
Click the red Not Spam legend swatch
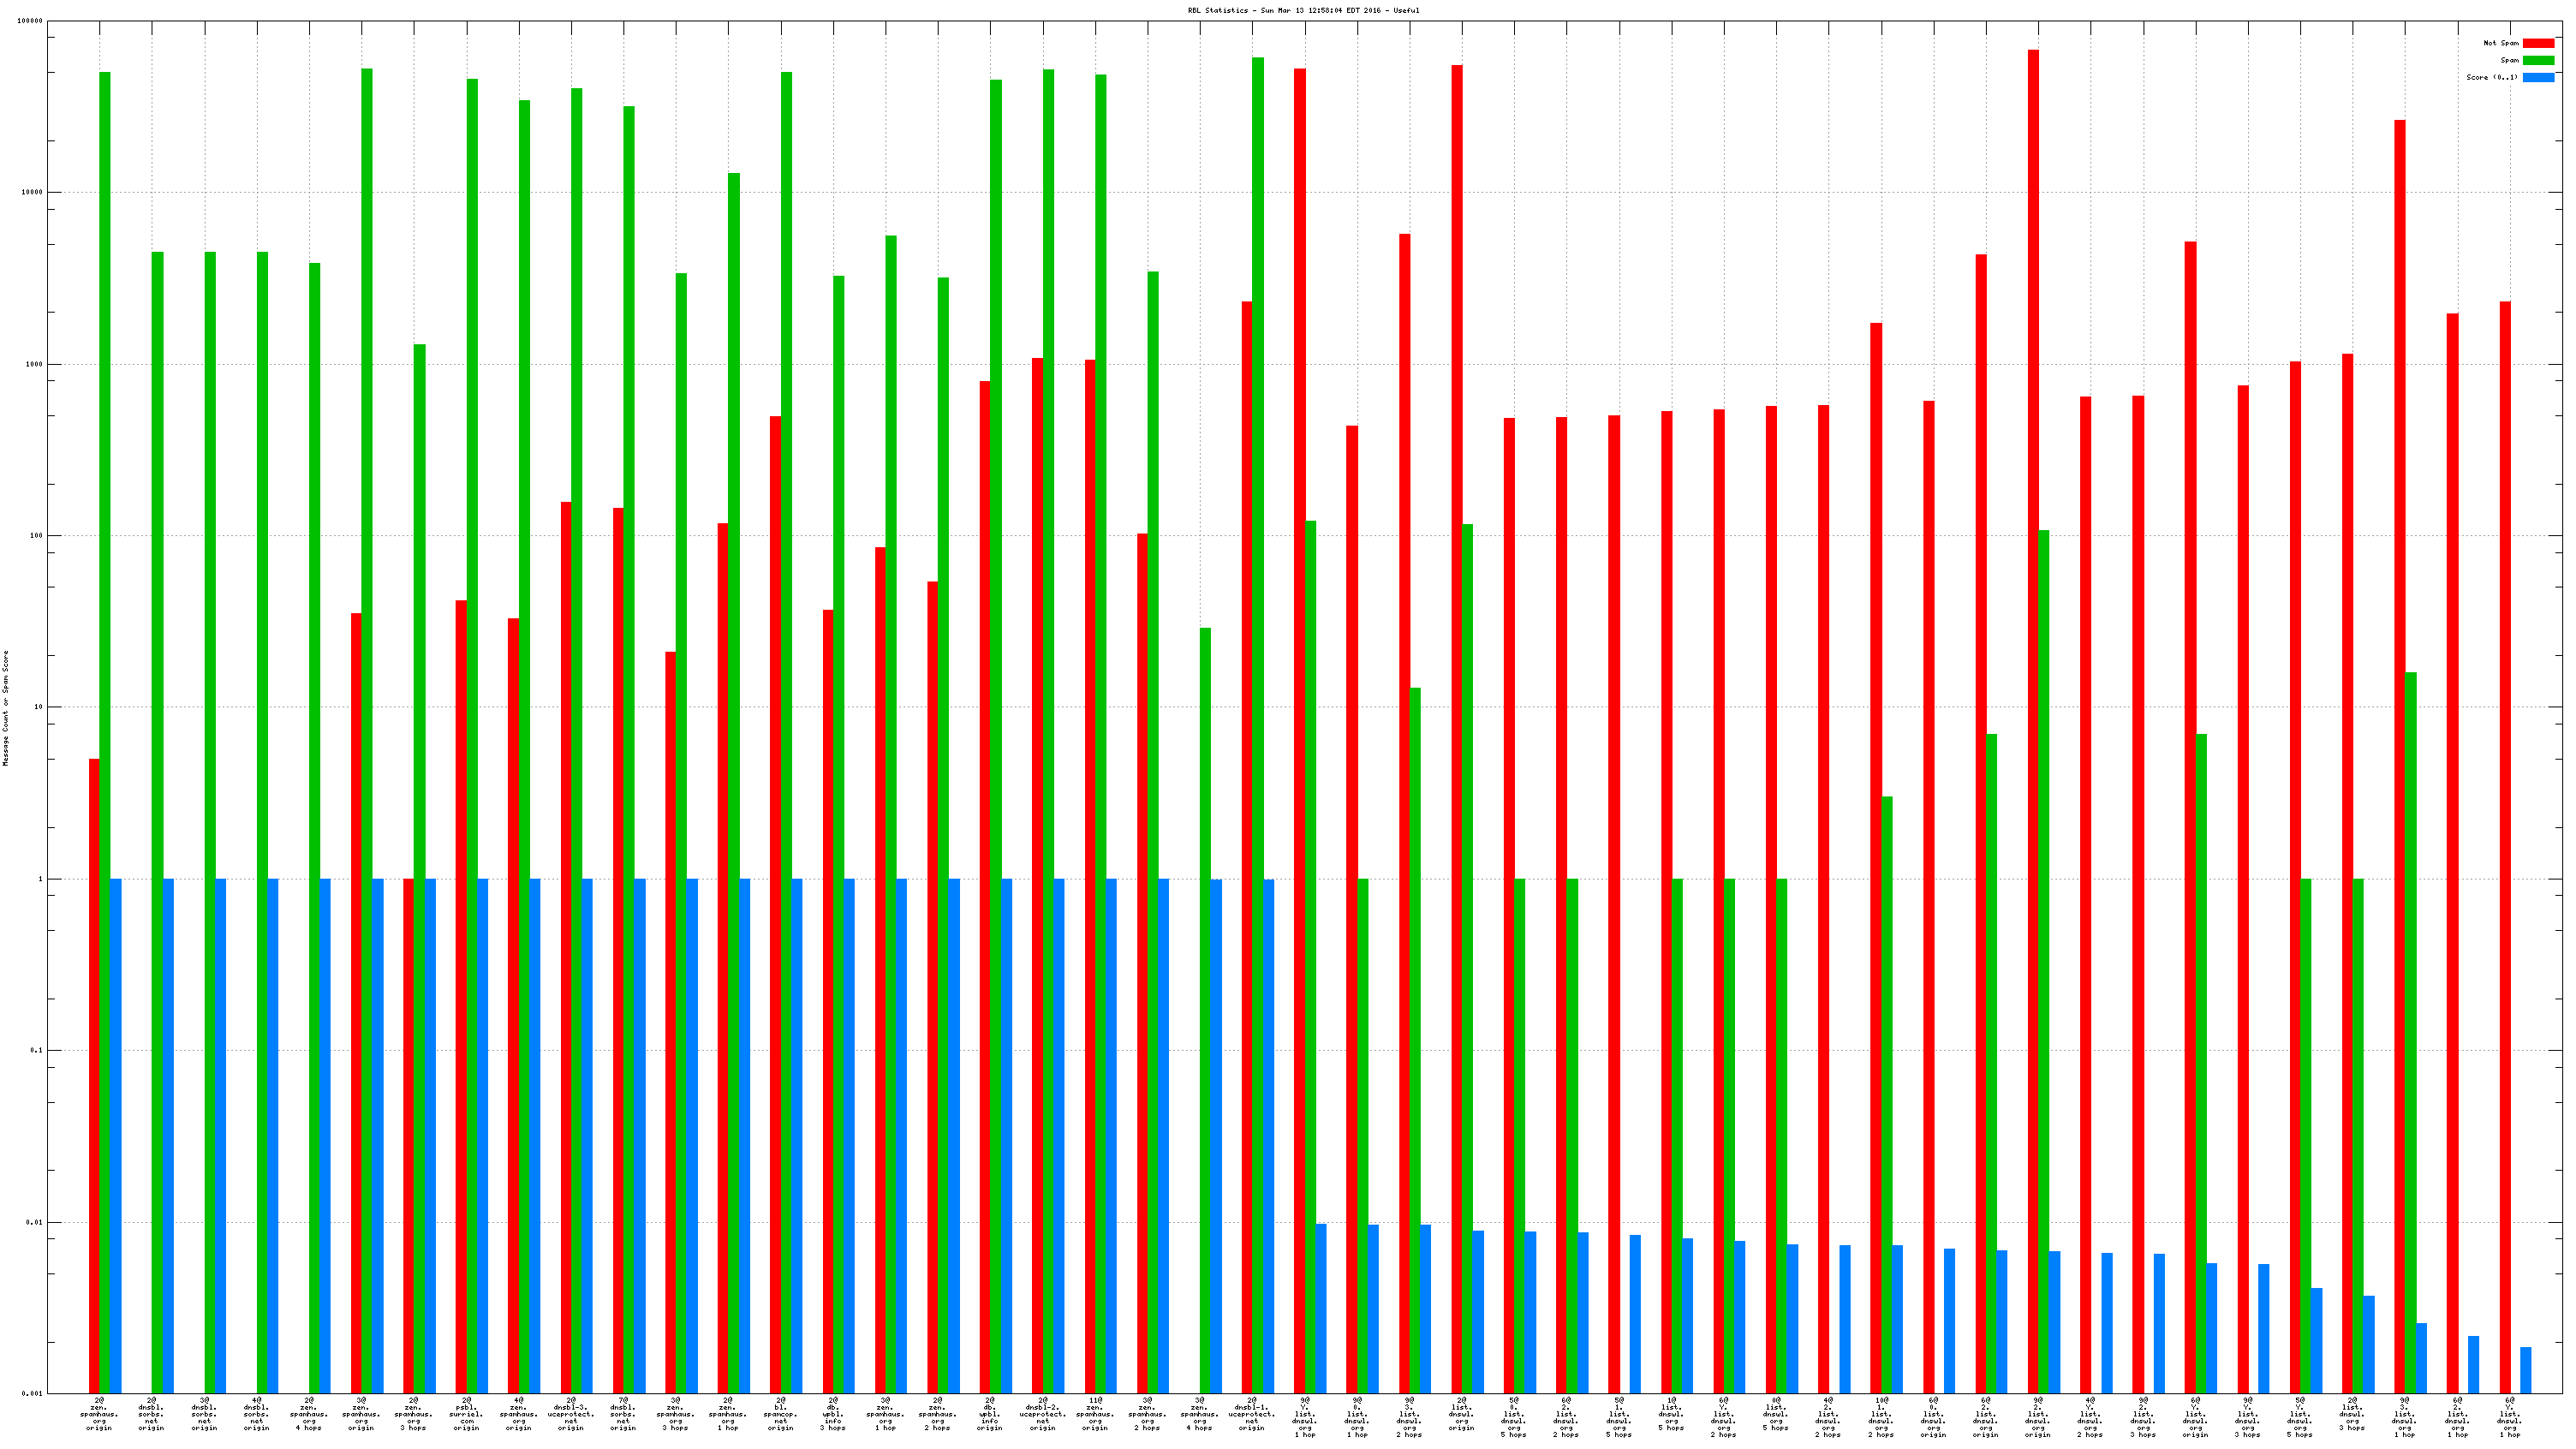[x=2538, y=43]
